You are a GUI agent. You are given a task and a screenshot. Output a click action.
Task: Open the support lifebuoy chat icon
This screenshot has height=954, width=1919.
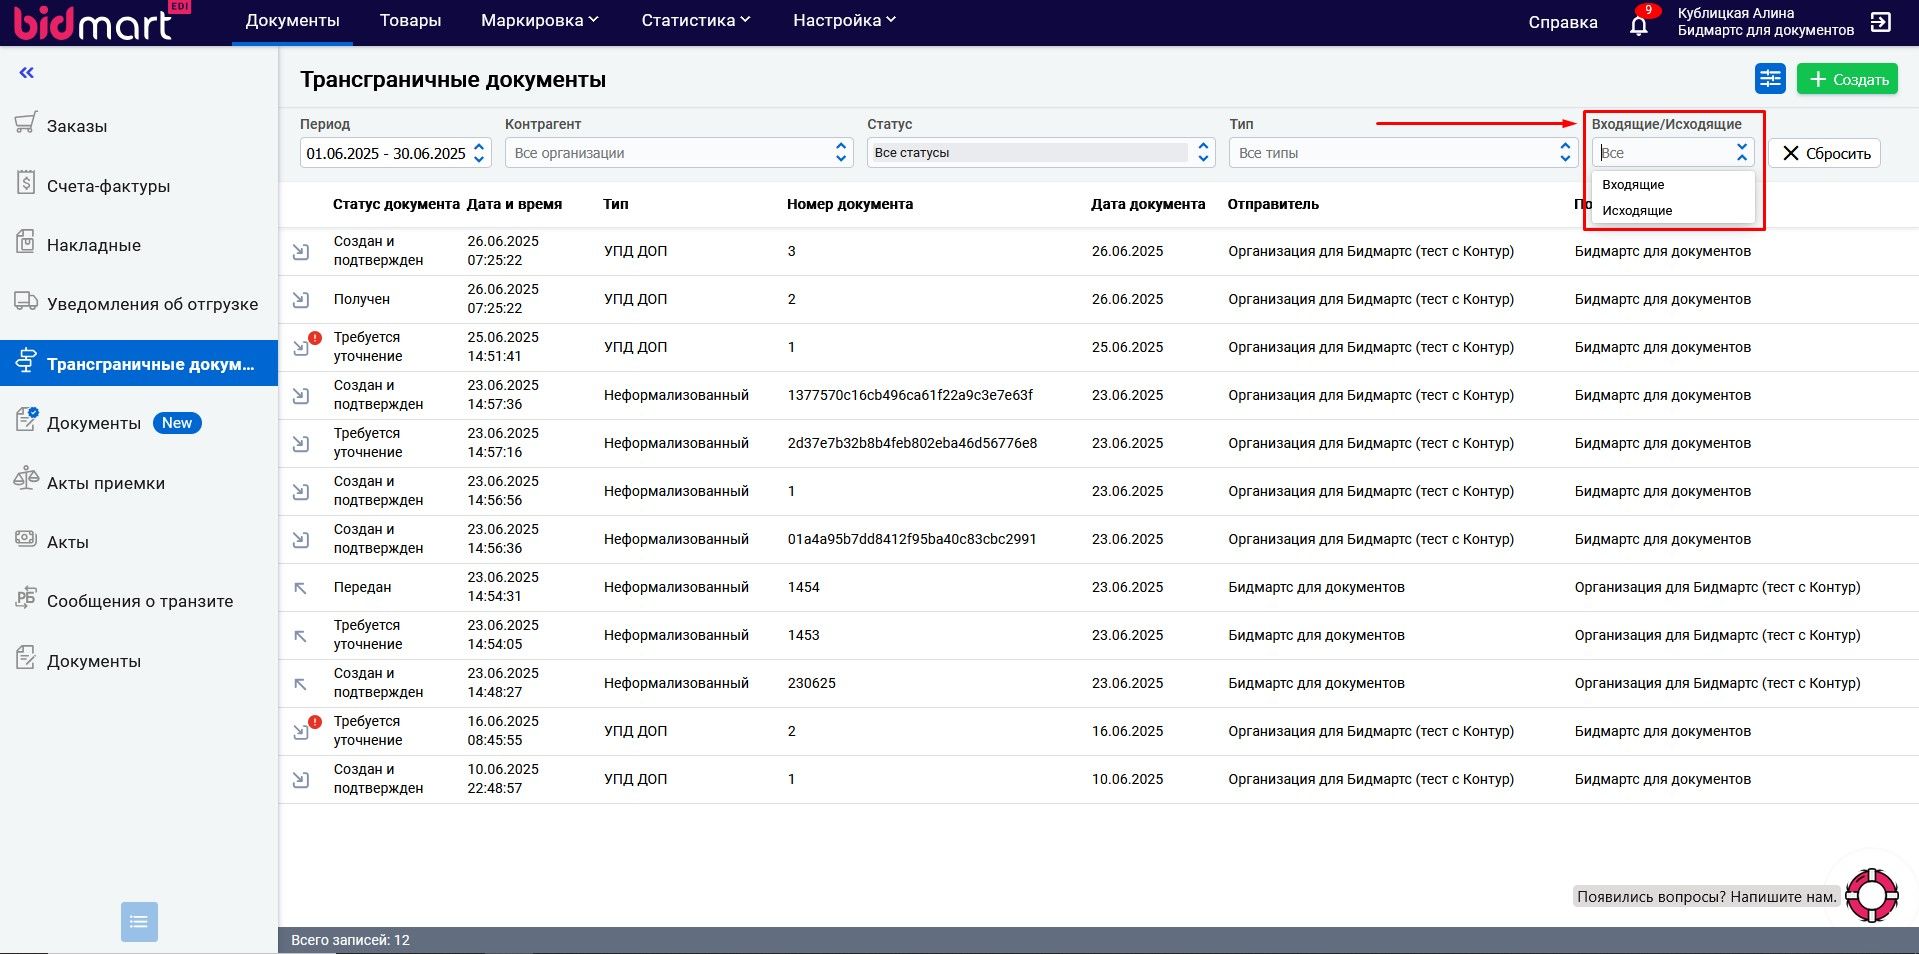click(x=1872, y=895)
